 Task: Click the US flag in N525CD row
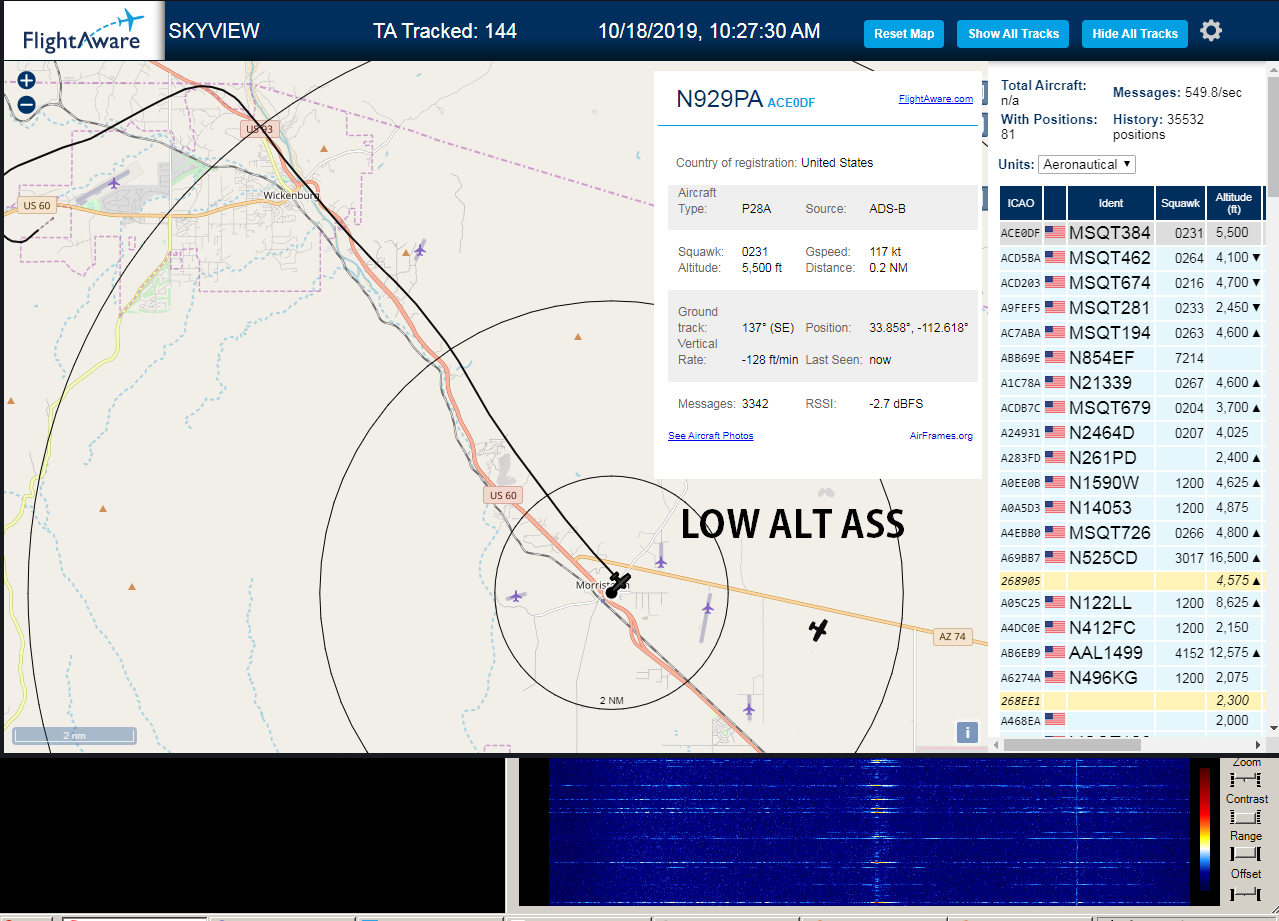pyautogui.click(x=1055, y=557)
